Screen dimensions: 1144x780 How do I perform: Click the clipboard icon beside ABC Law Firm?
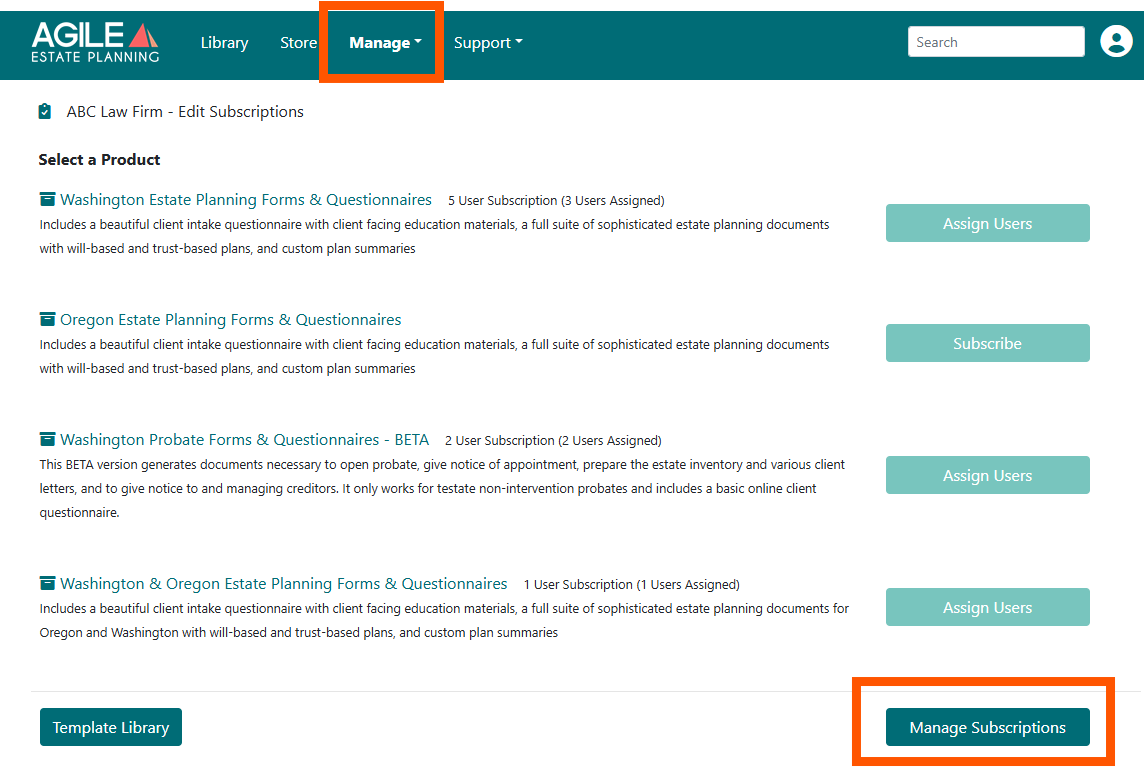point(45,112)
